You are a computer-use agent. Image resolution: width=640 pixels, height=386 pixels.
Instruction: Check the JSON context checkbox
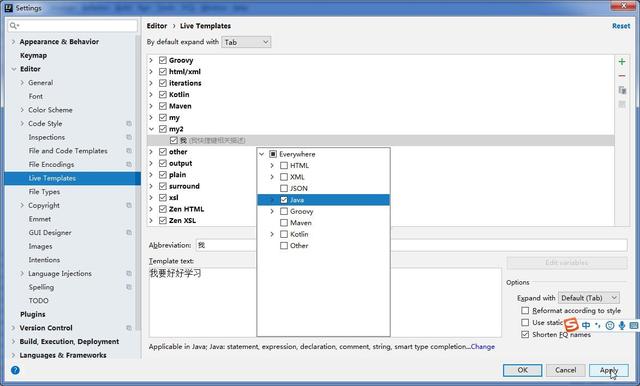[284, 189]
